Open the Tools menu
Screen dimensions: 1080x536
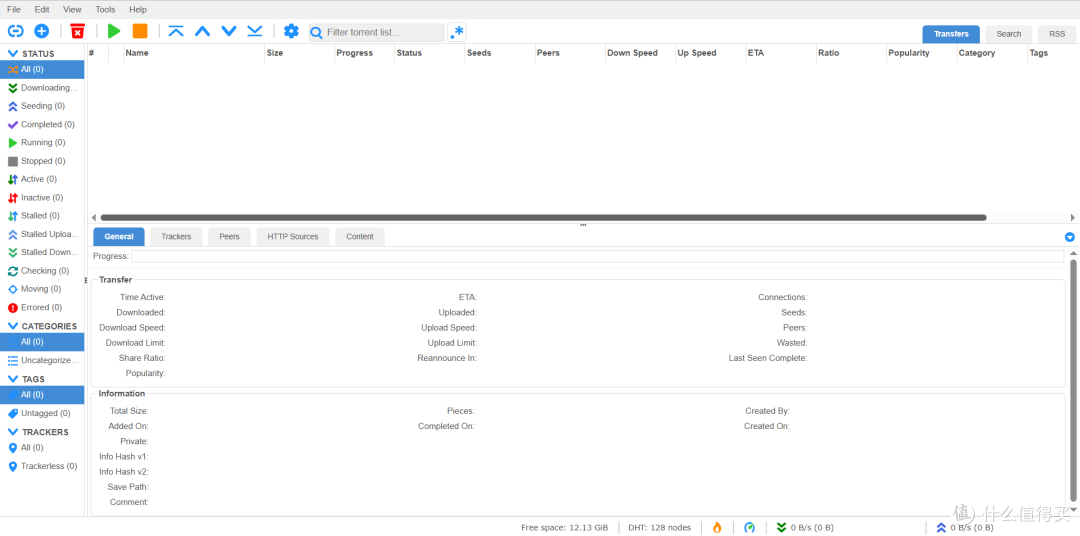tap(105, 9)
